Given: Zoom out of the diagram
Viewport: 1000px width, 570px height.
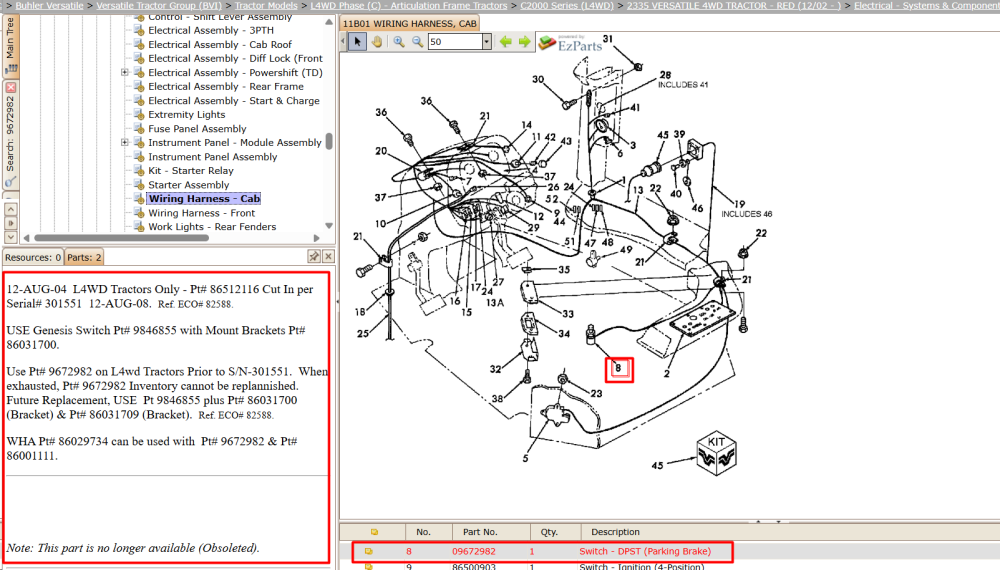Looking at the screenshot, I should [x=418, y=41].
